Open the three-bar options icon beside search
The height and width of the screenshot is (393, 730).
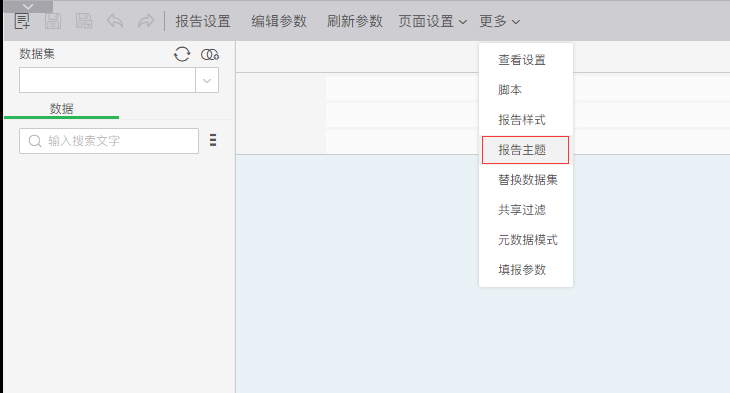213,140
